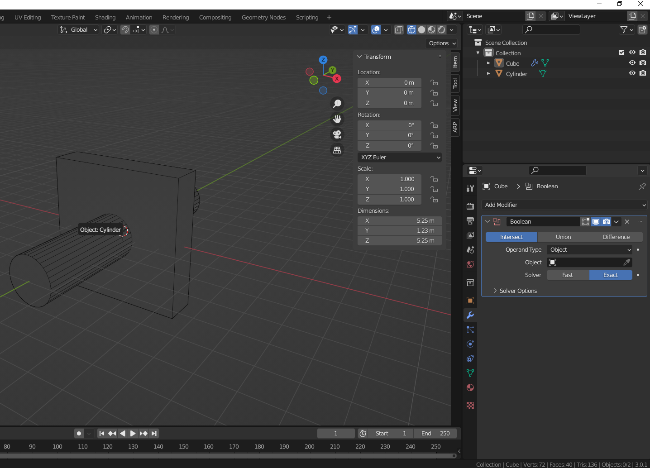This screenshot has height=468, width=650.
Task: Switch to the Texture Paint workspace tab
Action: point(68,17)
